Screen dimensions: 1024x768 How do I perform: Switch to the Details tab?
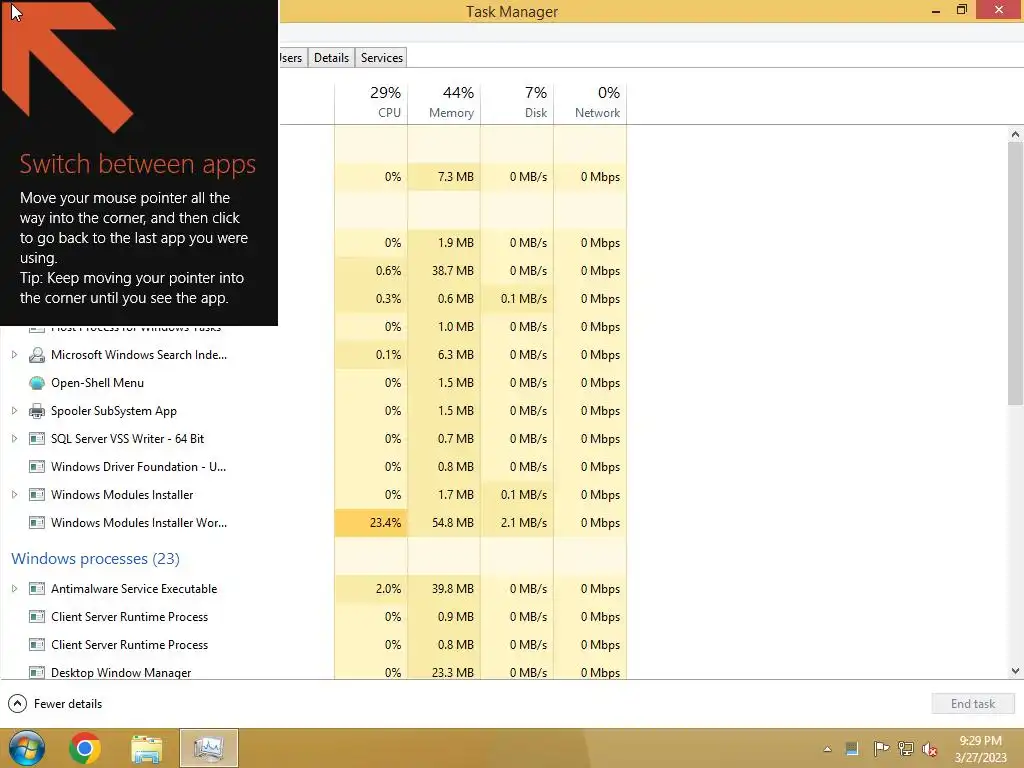pos(331,57)
